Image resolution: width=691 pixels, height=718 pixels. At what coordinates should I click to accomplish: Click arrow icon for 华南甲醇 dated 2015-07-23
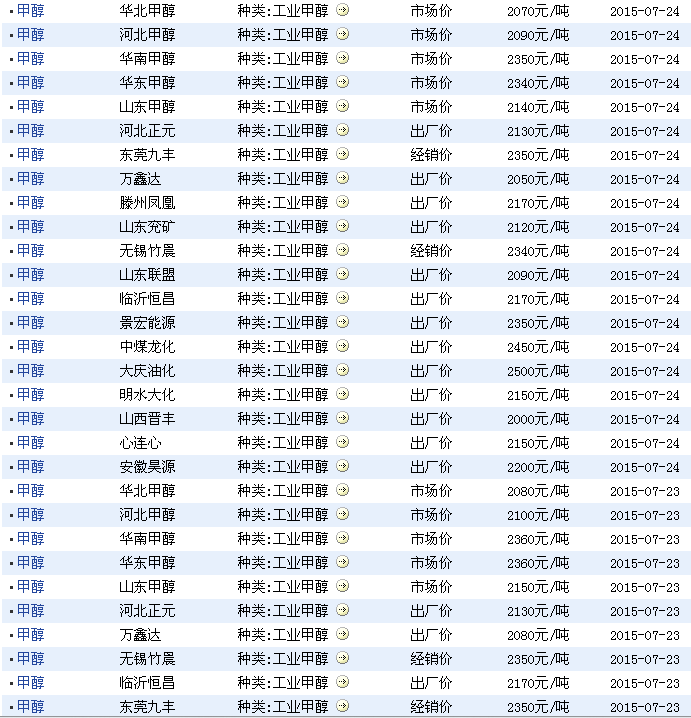tap(343, 538)
